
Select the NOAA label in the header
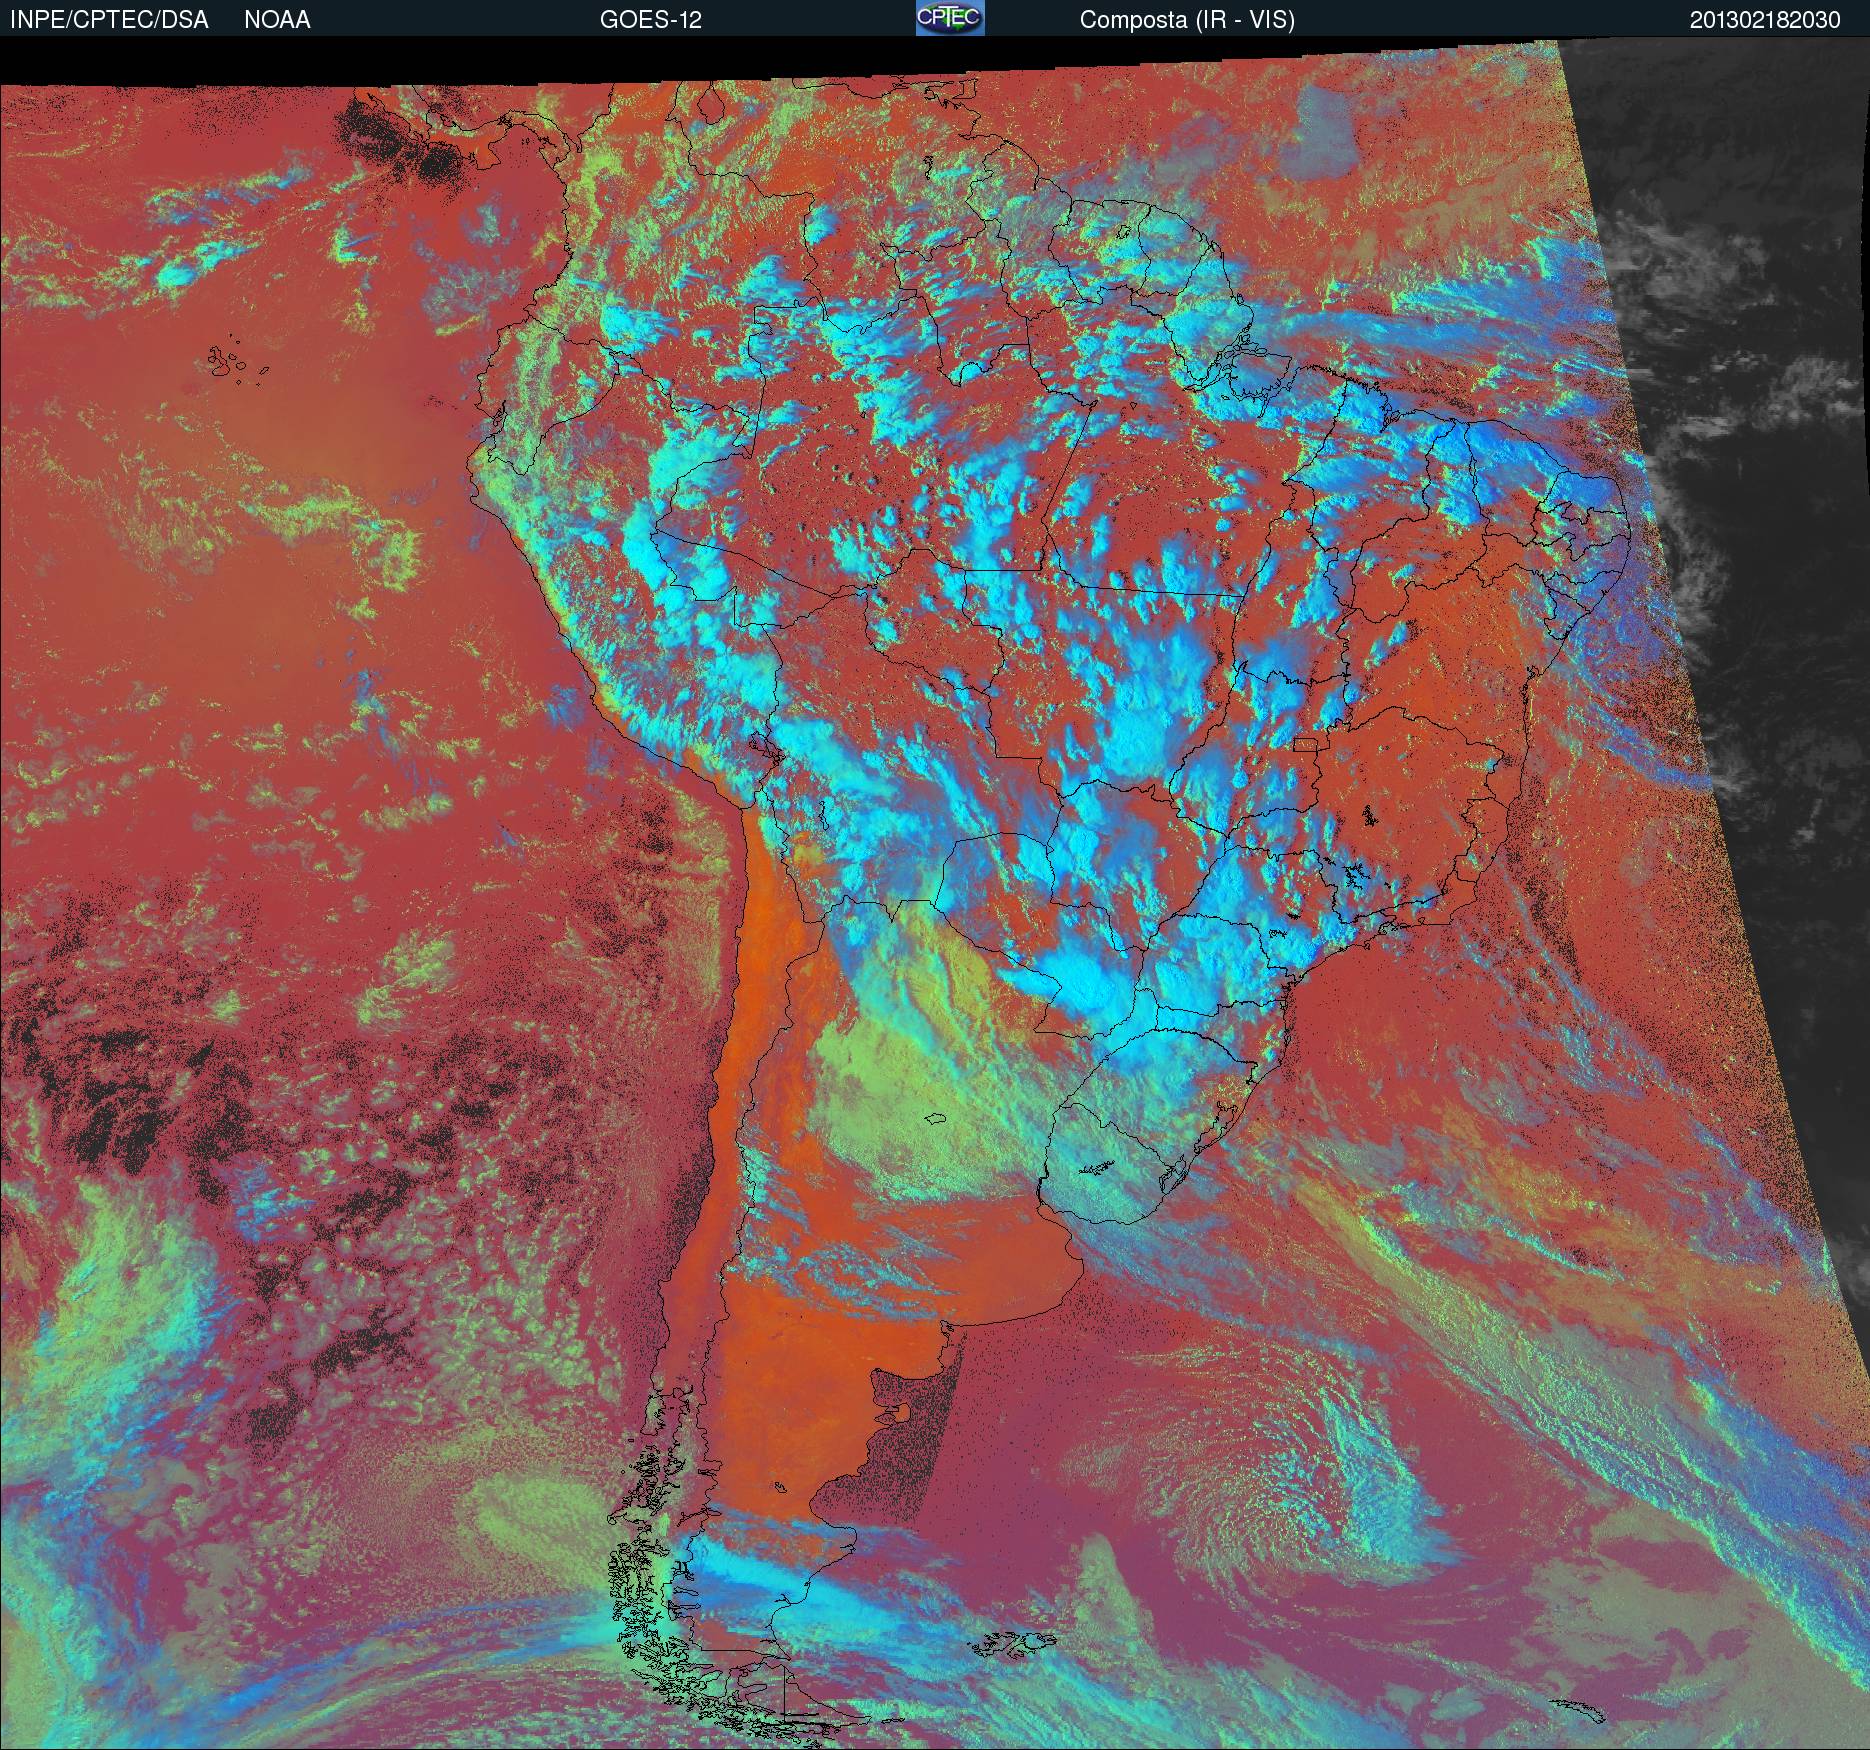pyautogui.click(x=277, y=20)
